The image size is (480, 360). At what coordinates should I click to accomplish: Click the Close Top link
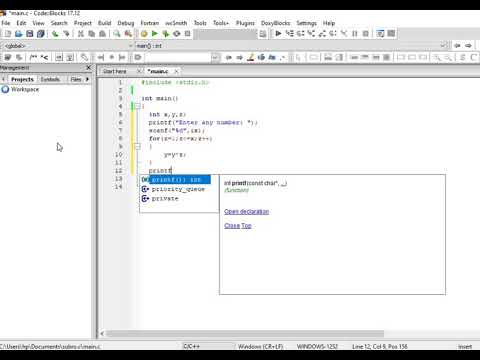coord(238,226)
